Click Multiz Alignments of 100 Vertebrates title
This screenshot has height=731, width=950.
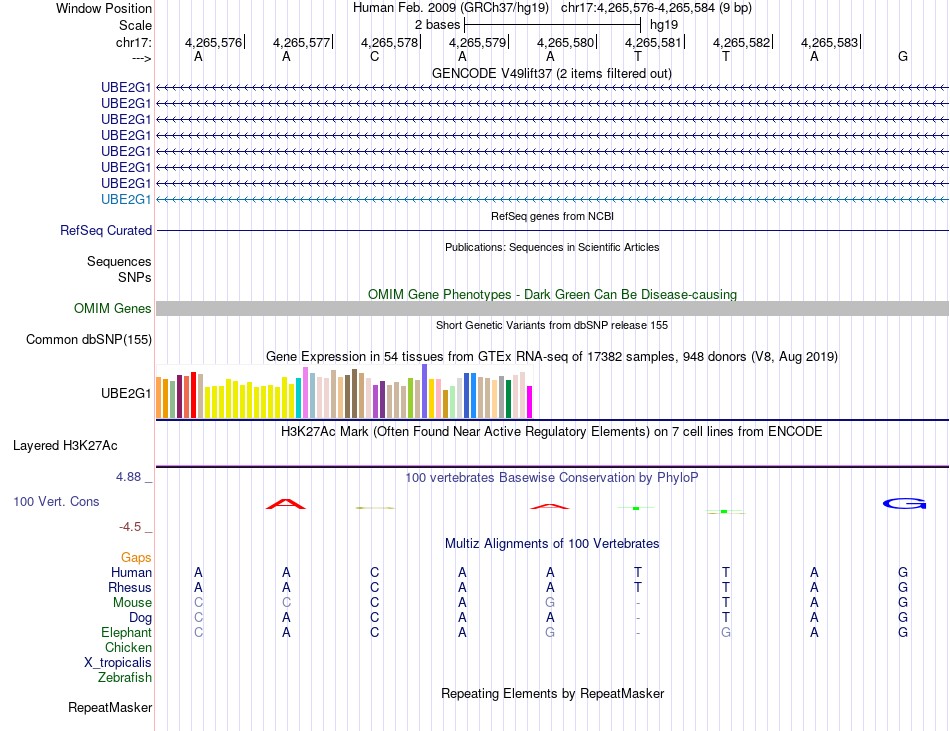552,544
